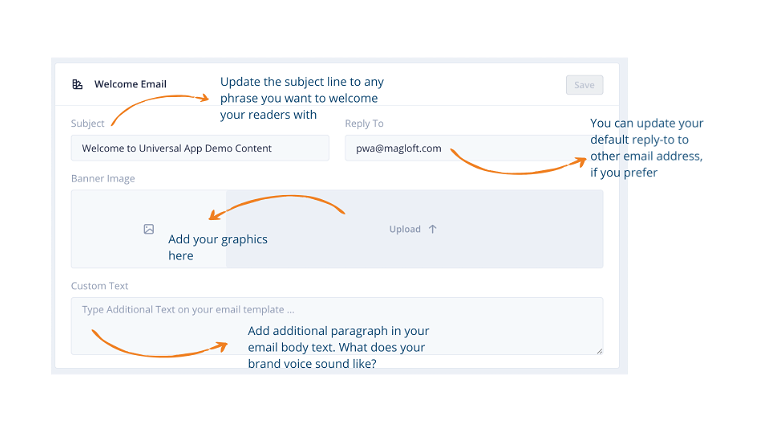Click the Welcome Email header icon
This screenshot has height=432, width=768.
77,84
